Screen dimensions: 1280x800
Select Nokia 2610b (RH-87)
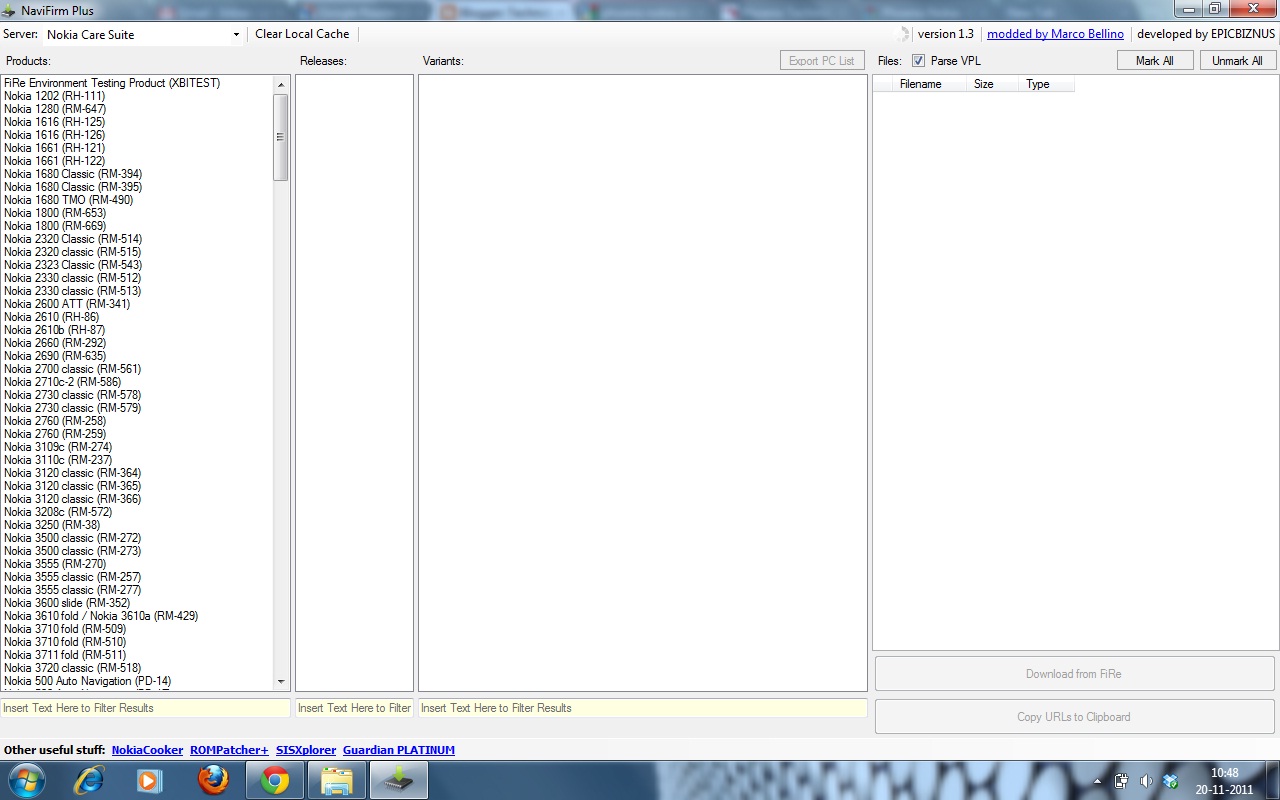54,330
